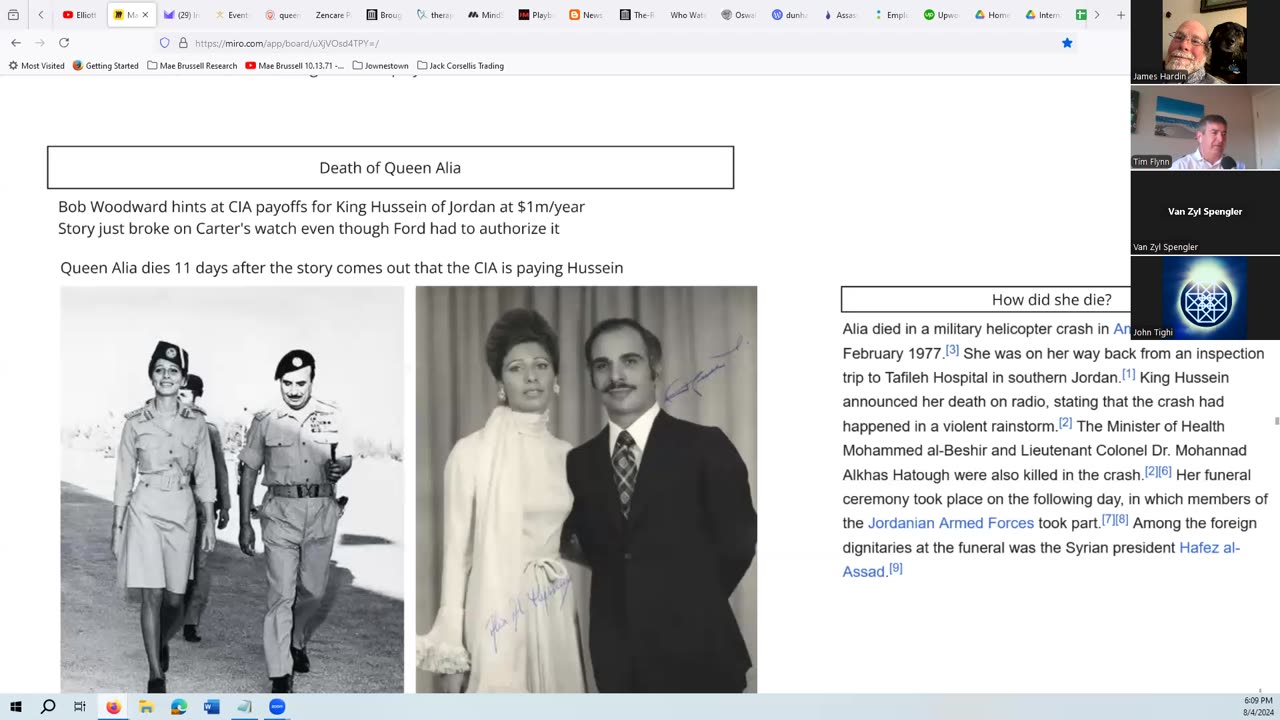Open the Mae Brussell 10.13.71 bookmark
Image resolution: width=1280 pixels, height=720 pixels.
[x=294, y=66]
